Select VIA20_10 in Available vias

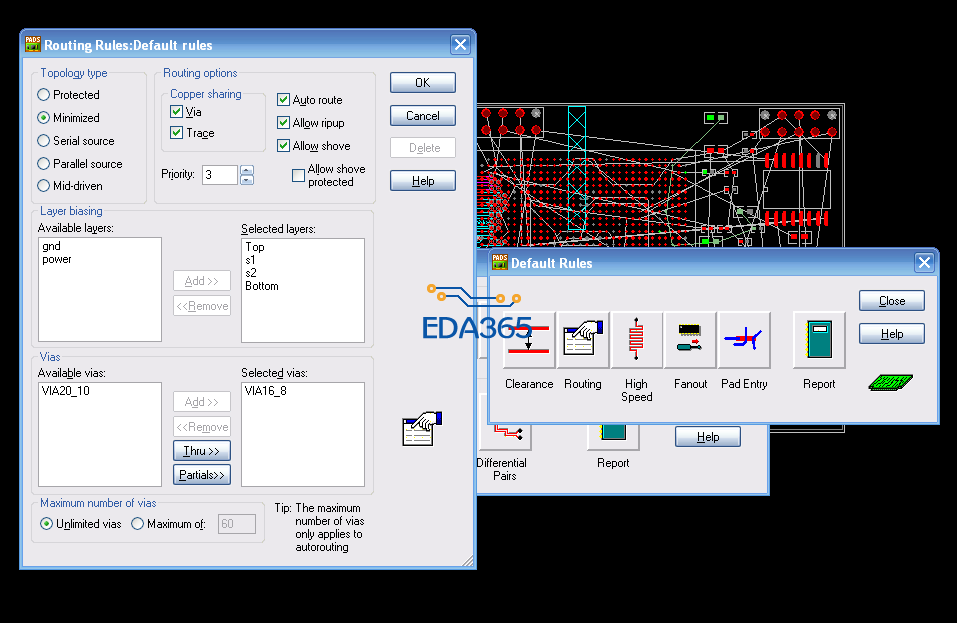coord(66,391)
